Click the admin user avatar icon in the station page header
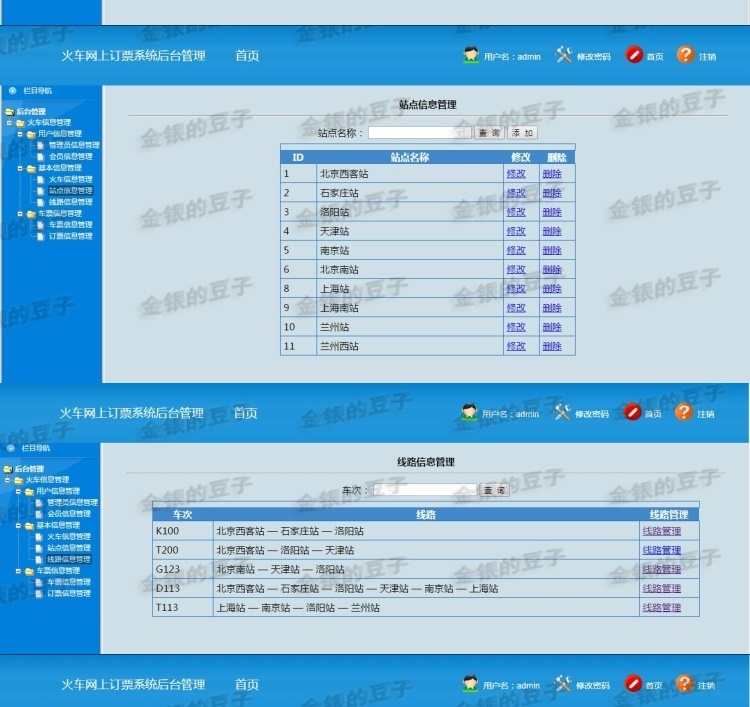This screenshot has height=707, width=750. click(471, 55)
